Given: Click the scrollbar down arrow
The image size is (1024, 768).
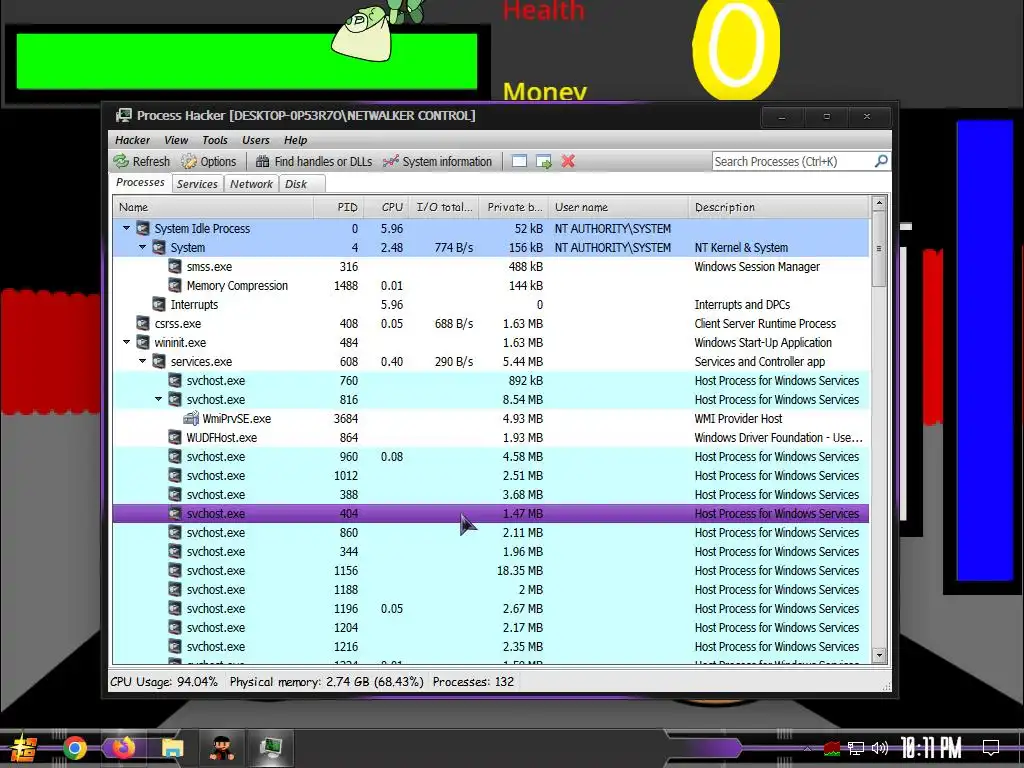Looking at the screenshot, I should (x=879, y=655).
